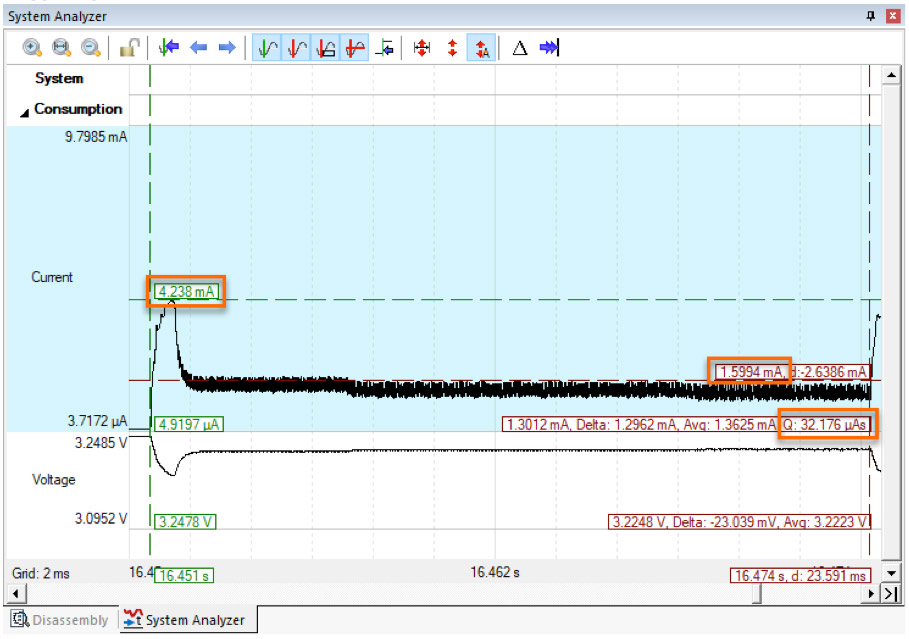Jump to cursor with green-line arrow icon
Screen dimensions: 909x639
pos(169,48)
